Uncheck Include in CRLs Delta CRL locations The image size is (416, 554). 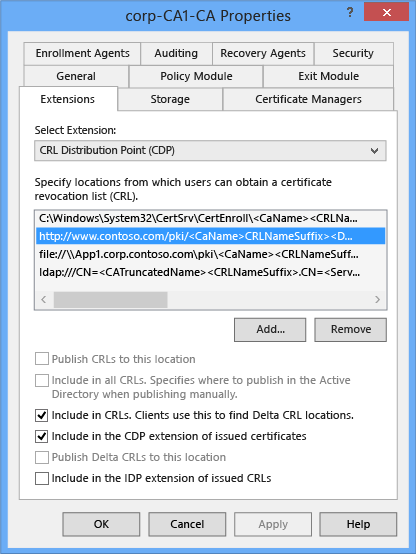coord(42,415)
